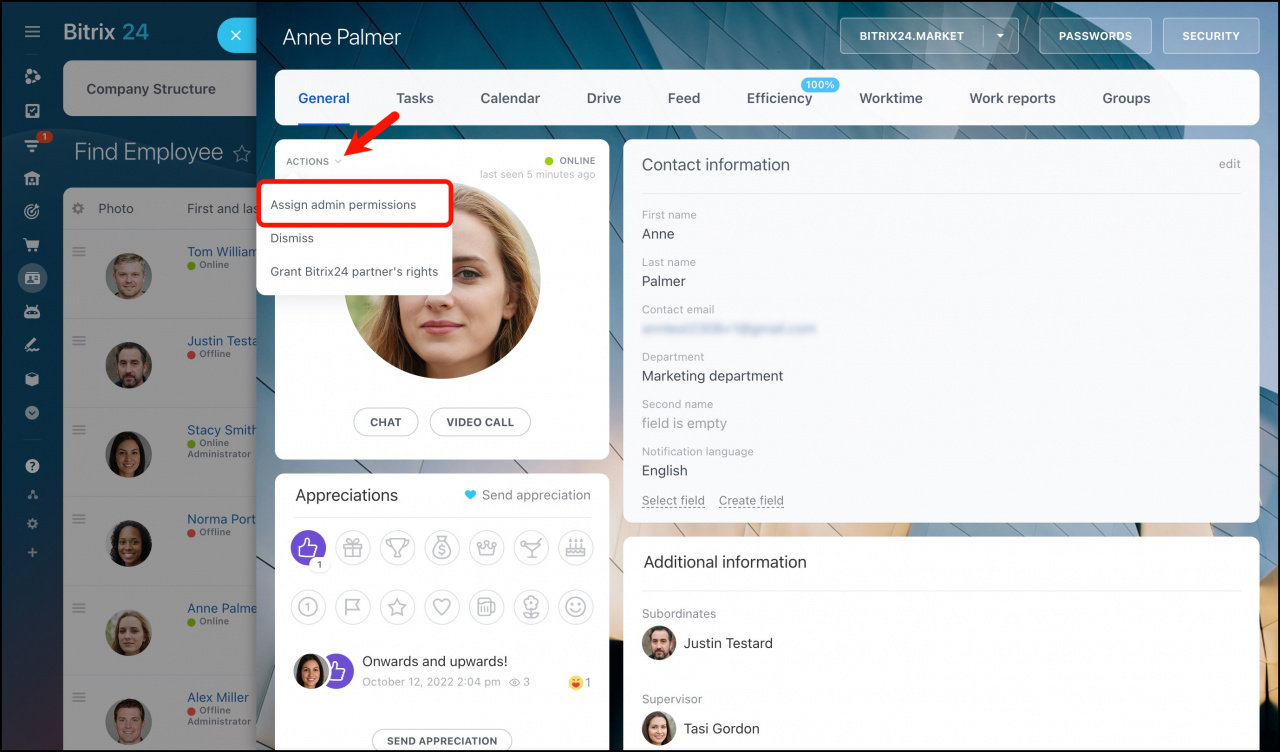Click the Select field link
Screen dimensions: 1280x752
[x=673, y=501]
